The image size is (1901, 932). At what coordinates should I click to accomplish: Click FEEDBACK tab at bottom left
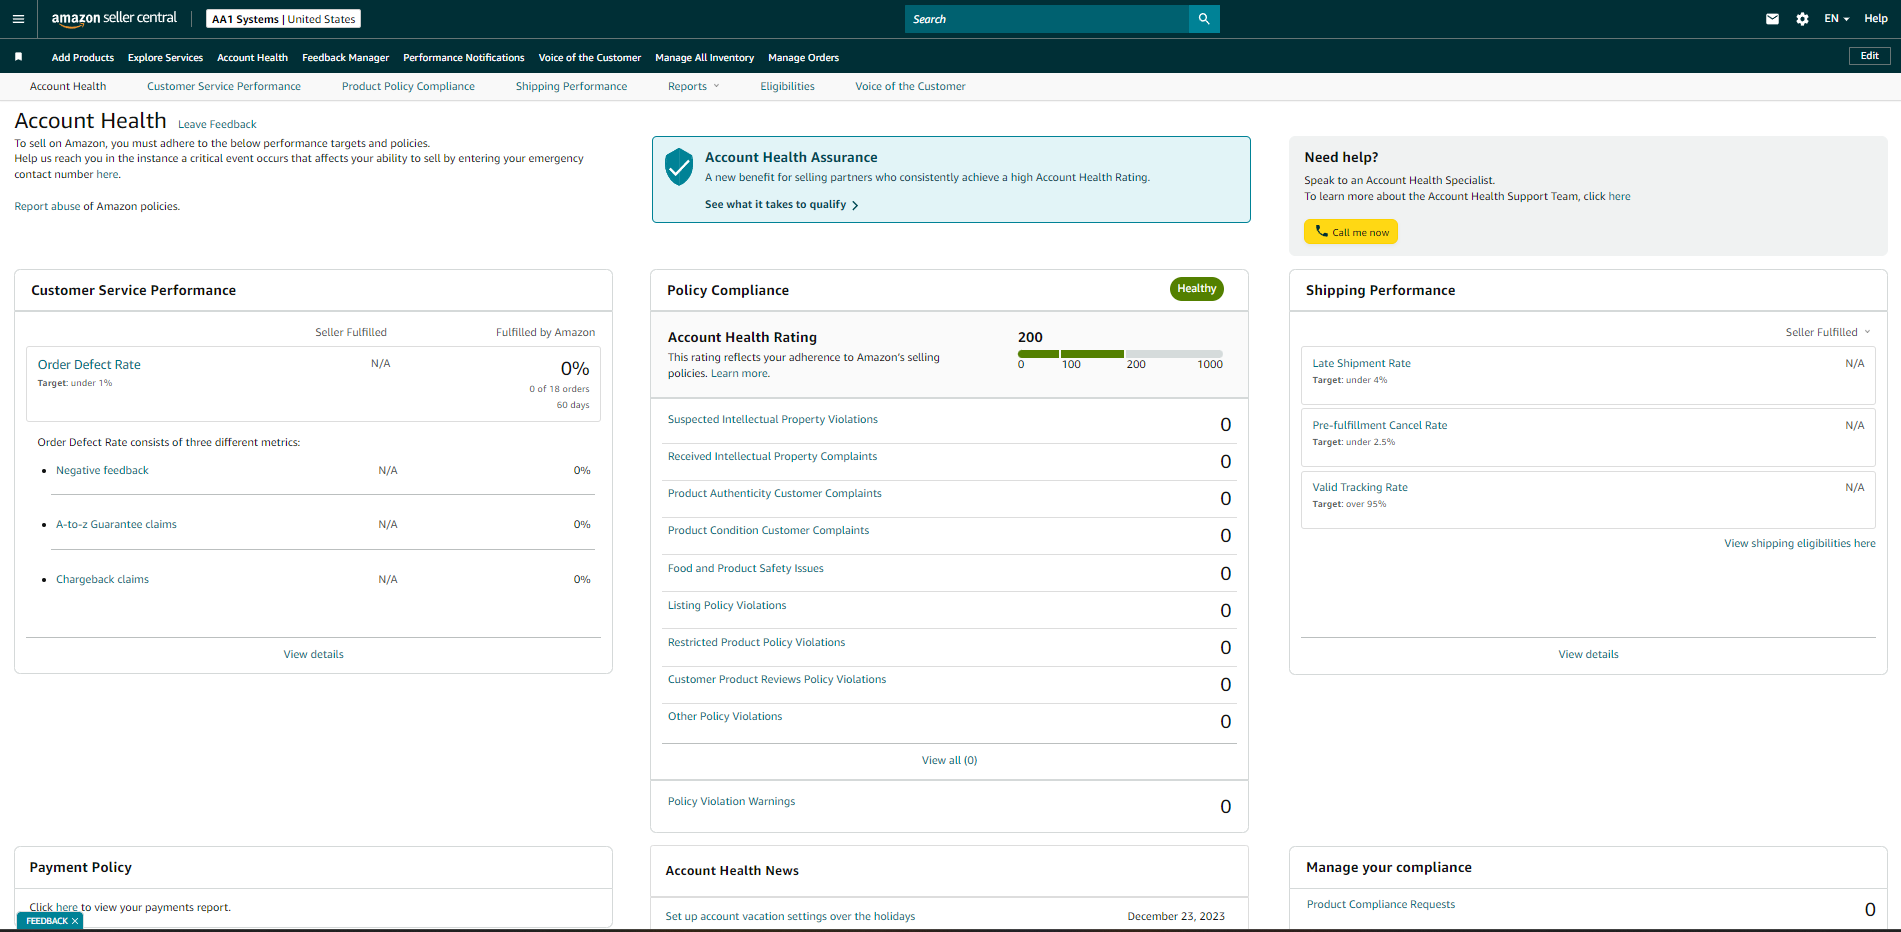pos(49,921)
